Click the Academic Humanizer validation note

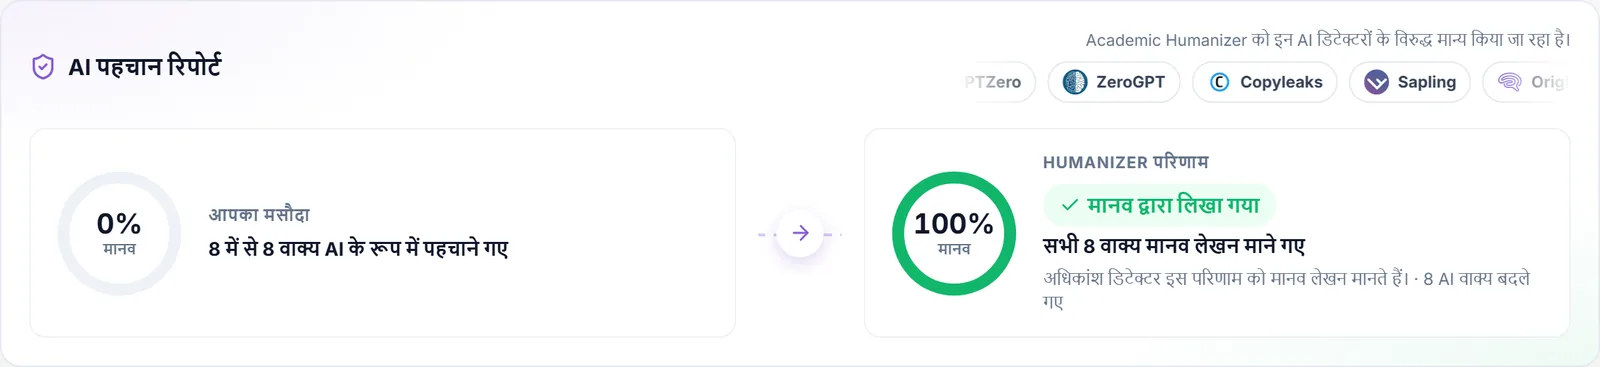[1328, 40]
